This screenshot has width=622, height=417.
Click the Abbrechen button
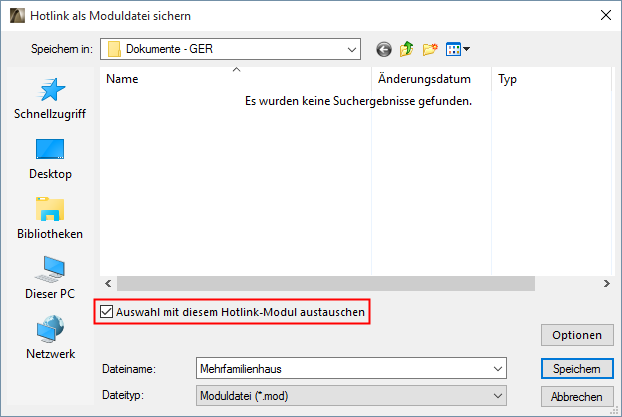[x=577, y=396]
